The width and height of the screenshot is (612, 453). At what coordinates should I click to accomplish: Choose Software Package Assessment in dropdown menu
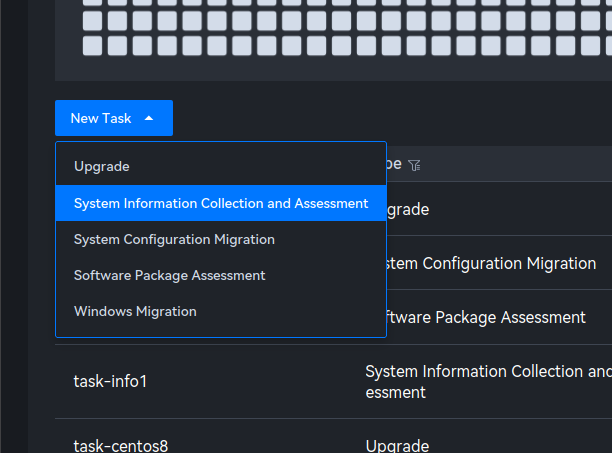pyautogui.click(x=169, y=275)
